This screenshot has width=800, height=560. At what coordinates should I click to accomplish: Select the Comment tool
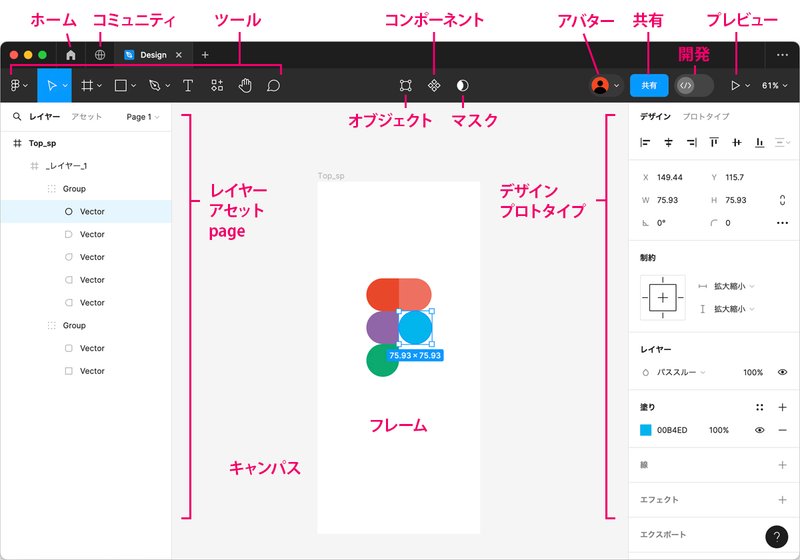(273, 85)
